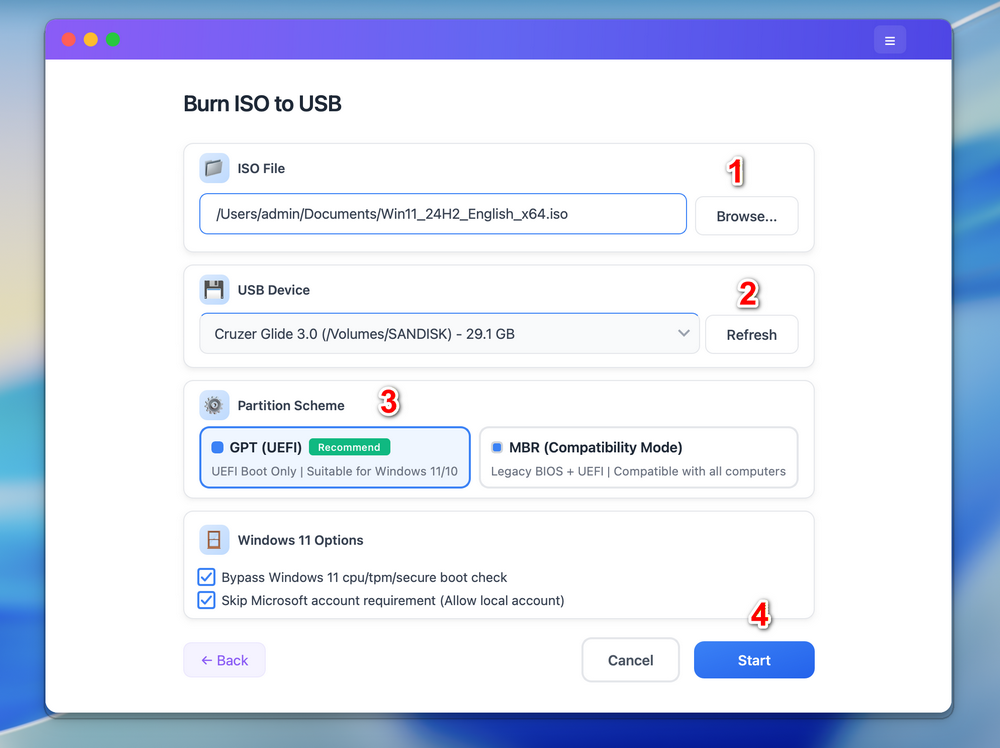Click the back arrow icon on the Back button
Viewport: 1000px width, 748px height.
(207, 660)
